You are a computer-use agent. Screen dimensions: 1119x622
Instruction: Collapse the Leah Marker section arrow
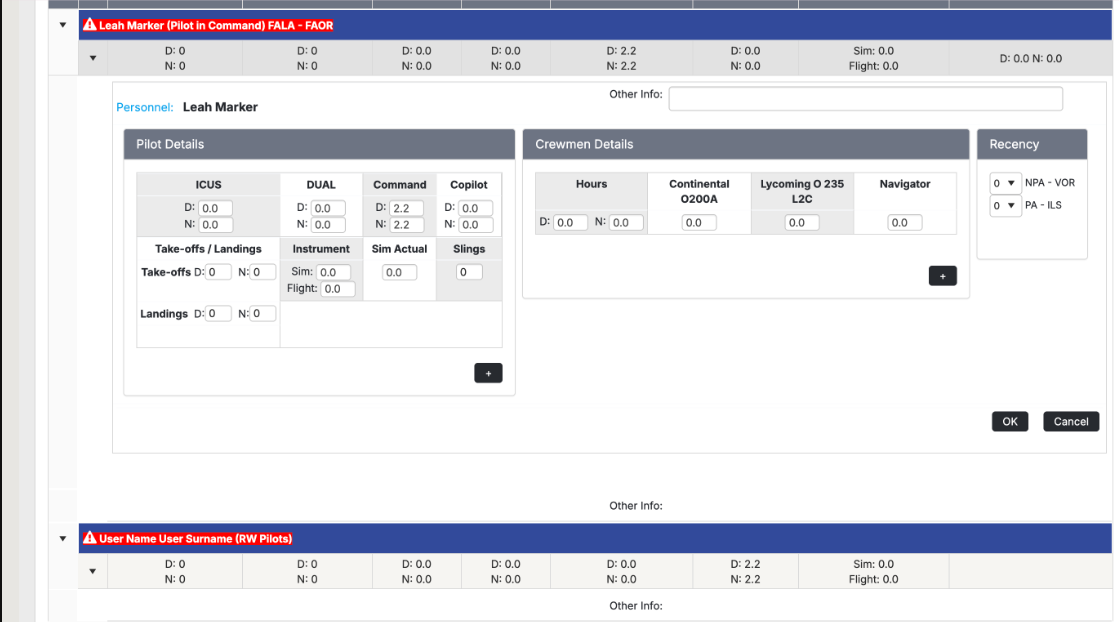pos(63,25)
